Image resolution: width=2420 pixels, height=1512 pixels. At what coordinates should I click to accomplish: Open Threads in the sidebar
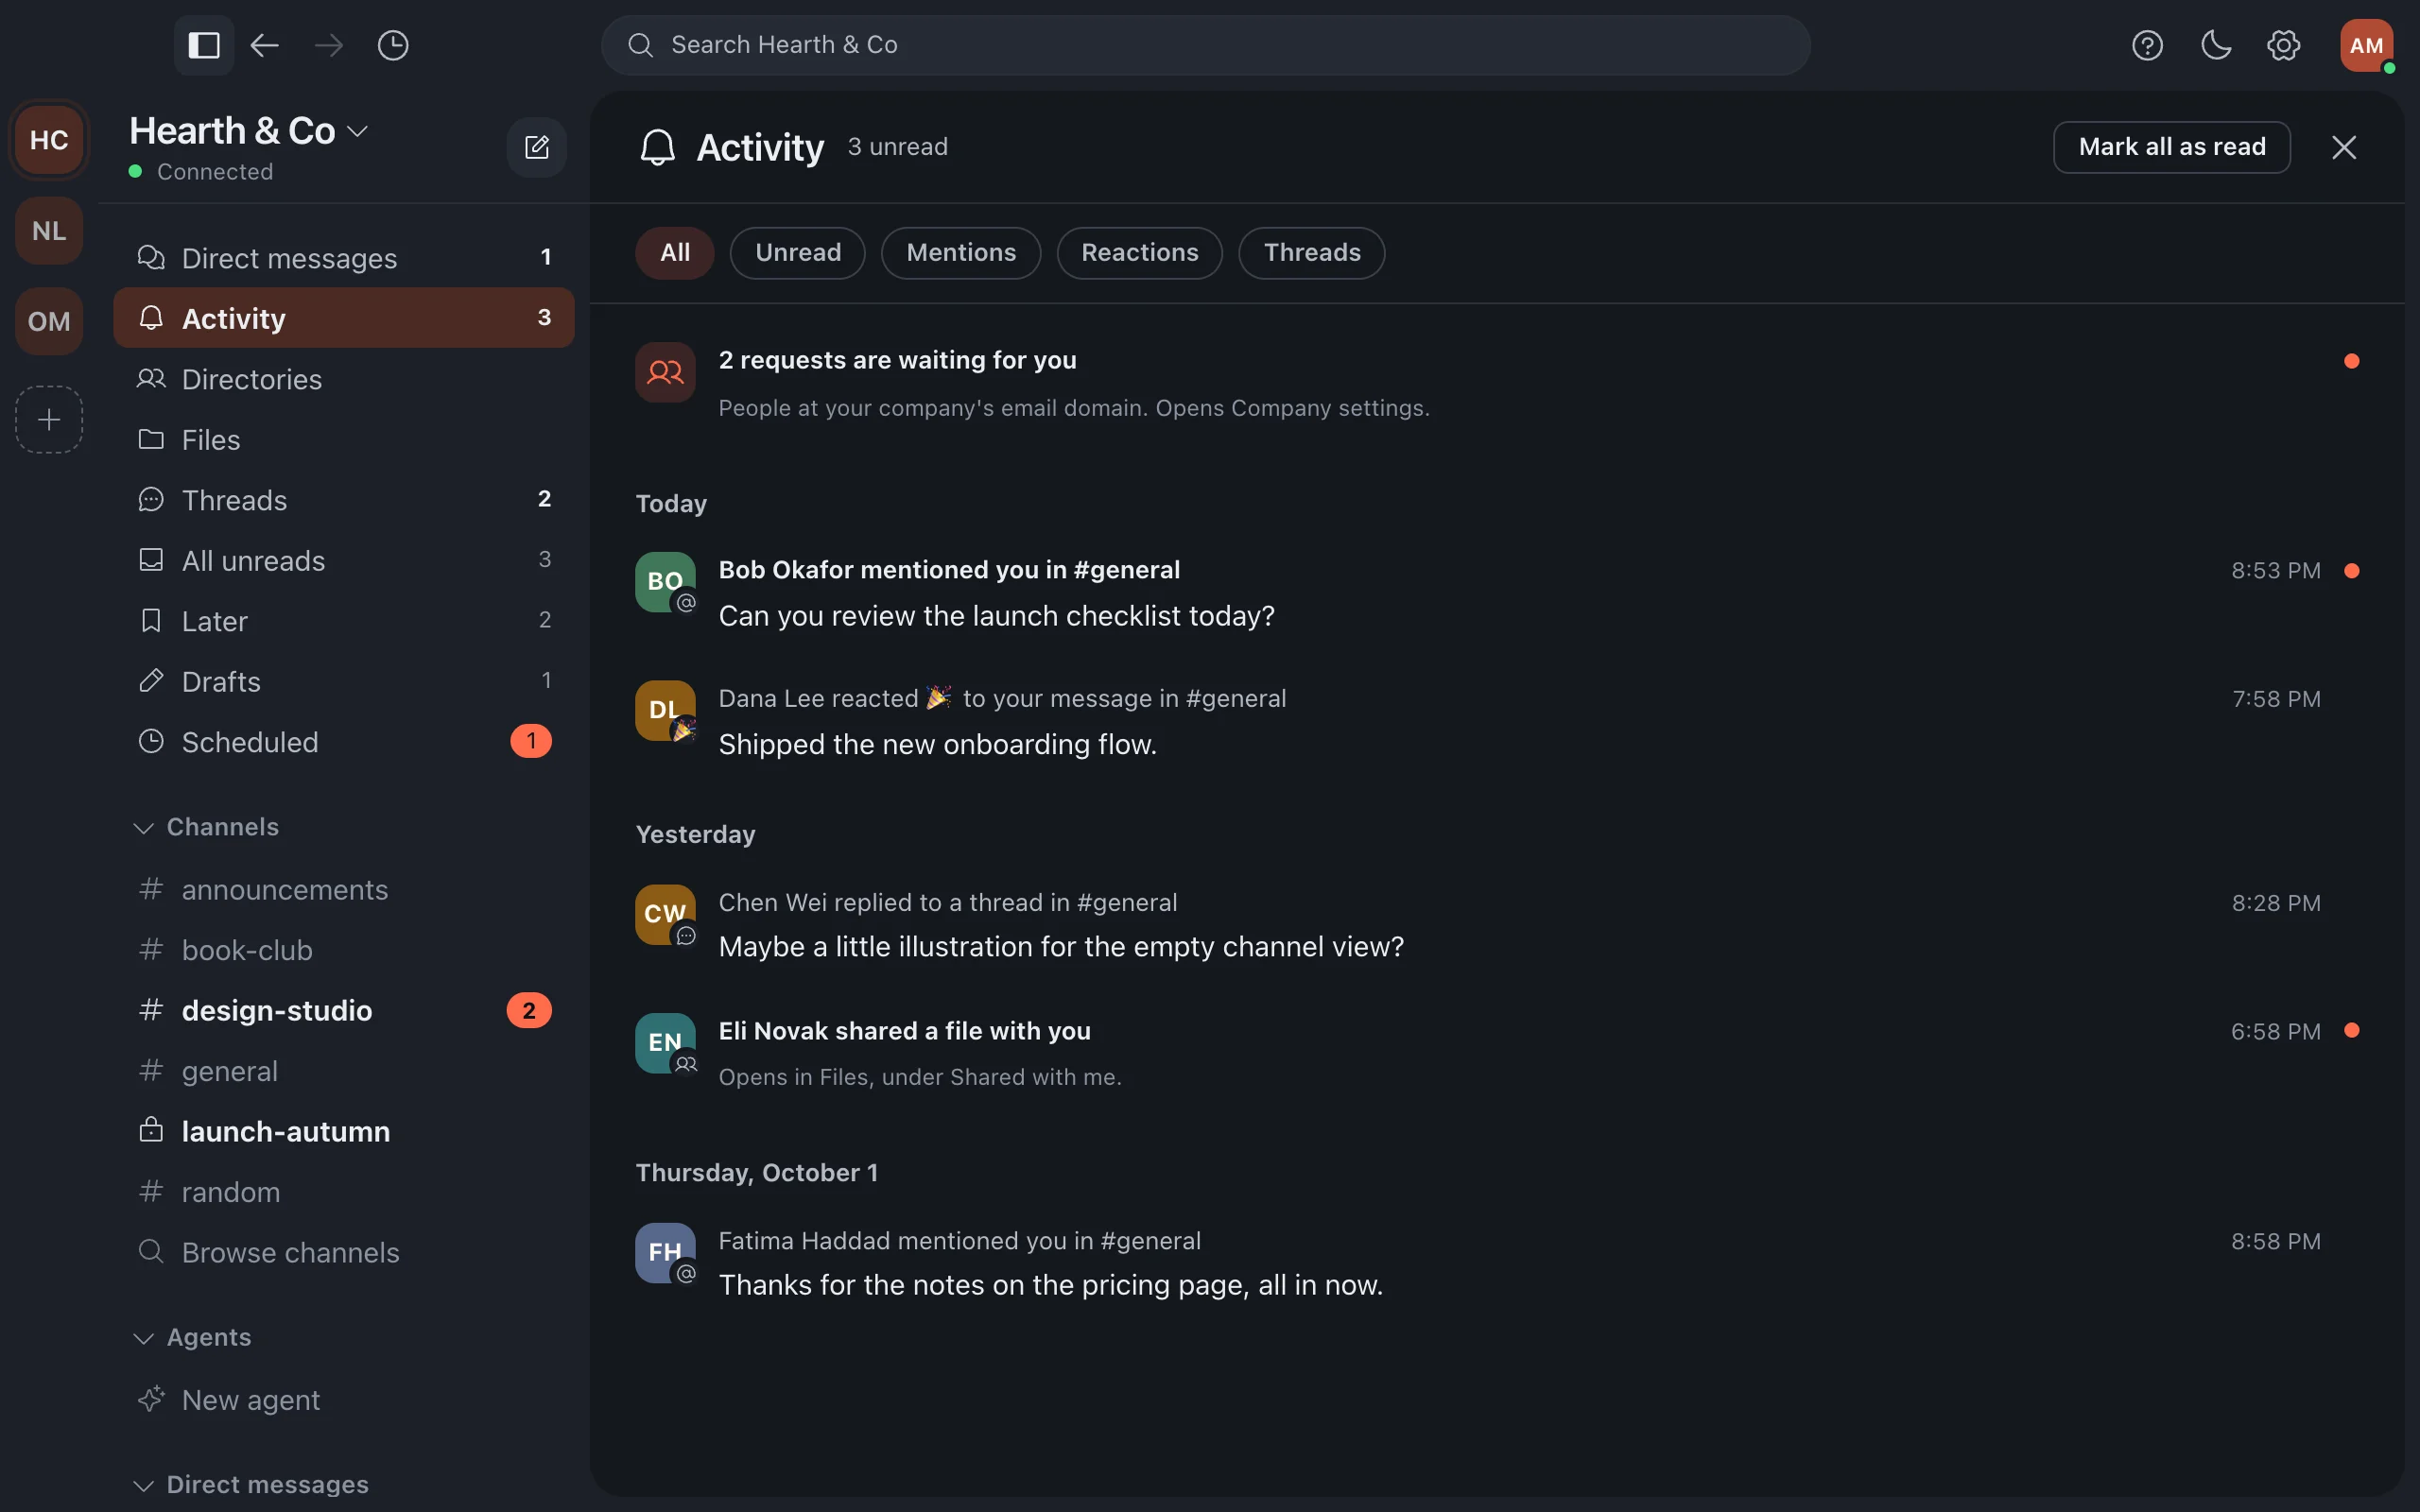click(x=344, y=500)
